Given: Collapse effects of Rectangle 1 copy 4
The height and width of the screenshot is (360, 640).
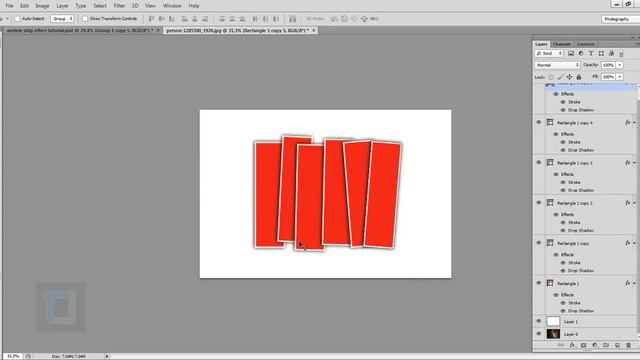Looking at the screenshot, I should [634, 123].
